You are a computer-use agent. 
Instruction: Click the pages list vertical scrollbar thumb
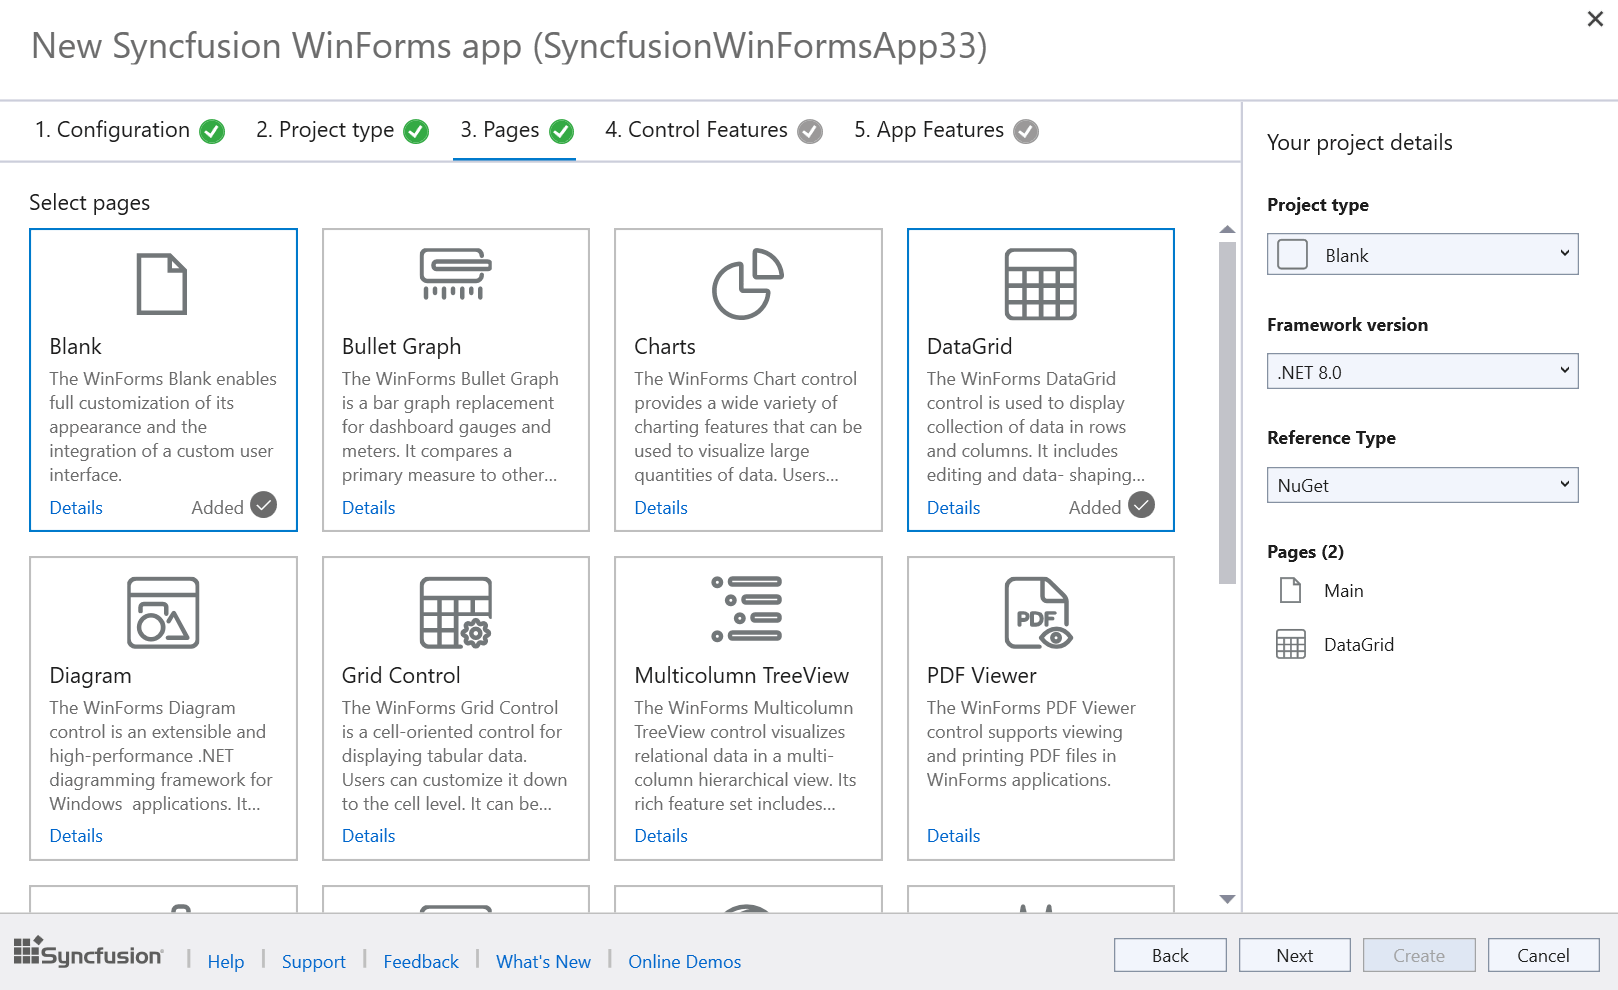point(1227,412)
